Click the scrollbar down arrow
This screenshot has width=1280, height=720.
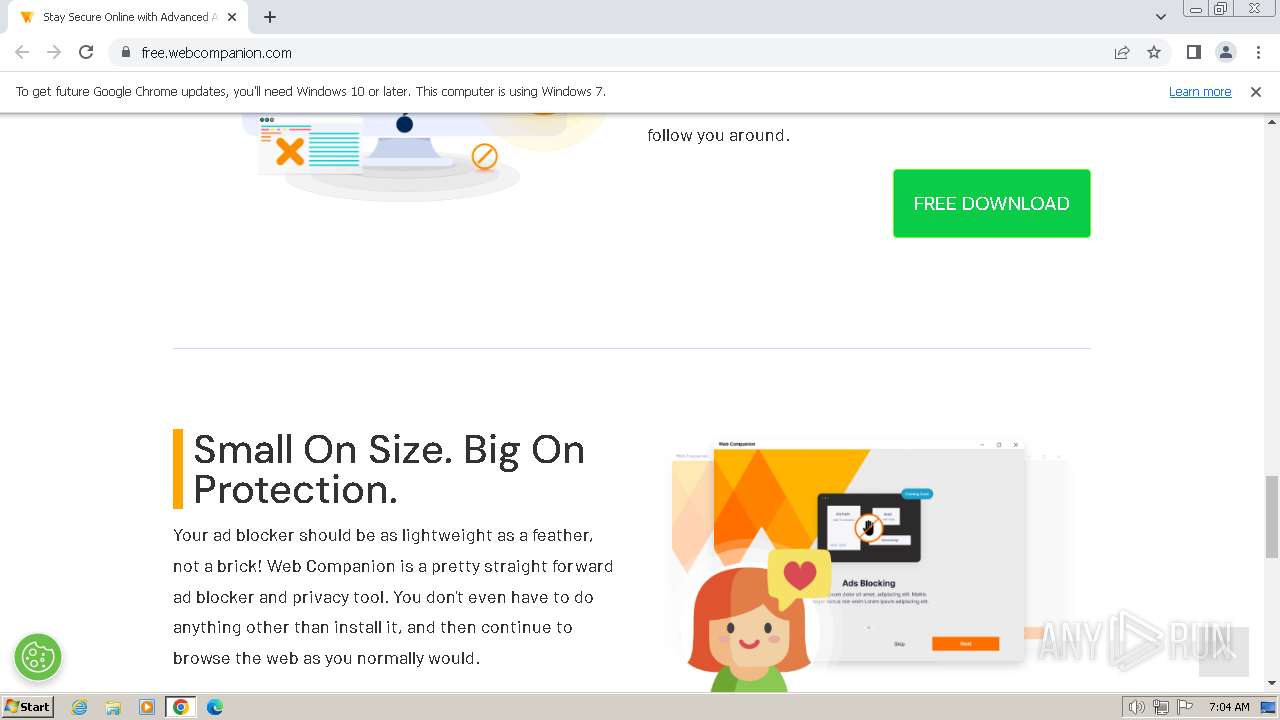tap(1272, 683)
